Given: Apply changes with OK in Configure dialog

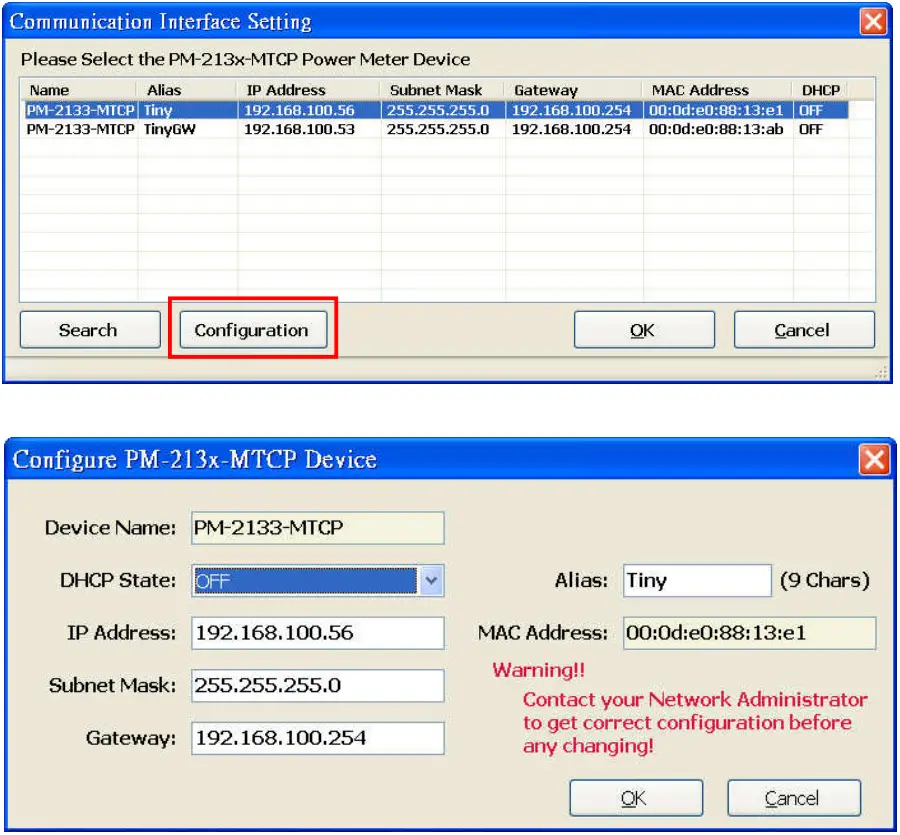Looking at the screenshot, I should [x=636, y=797].
